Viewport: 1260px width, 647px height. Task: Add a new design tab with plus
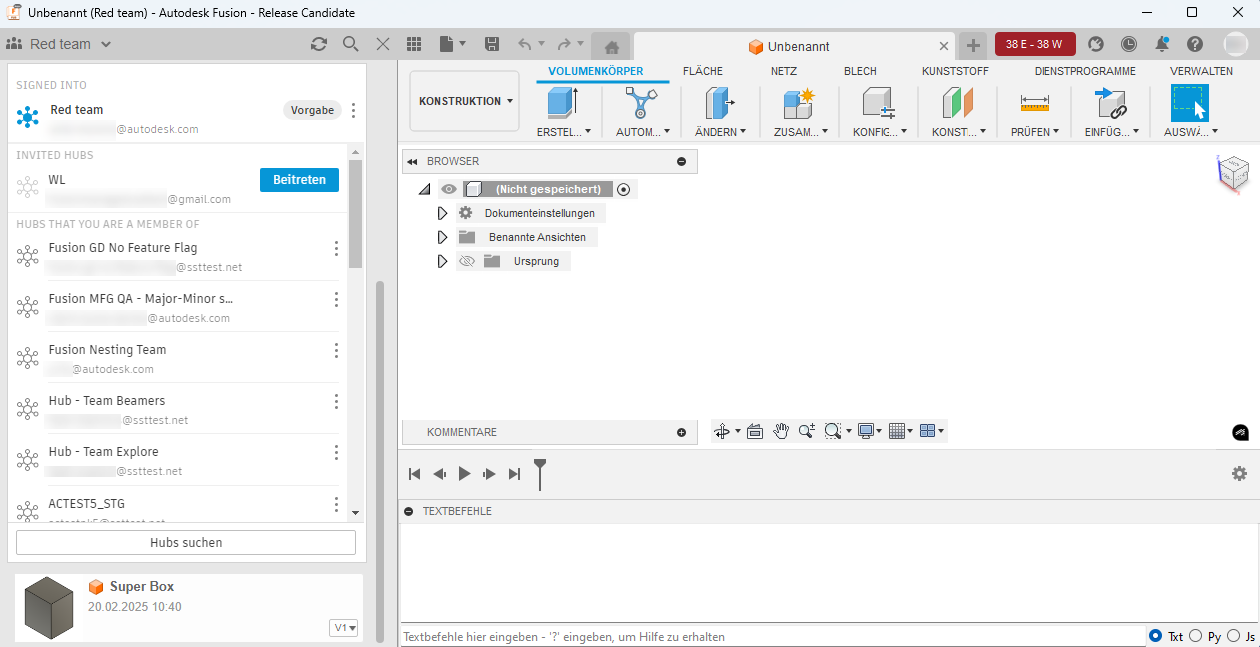tap(973, 46)
